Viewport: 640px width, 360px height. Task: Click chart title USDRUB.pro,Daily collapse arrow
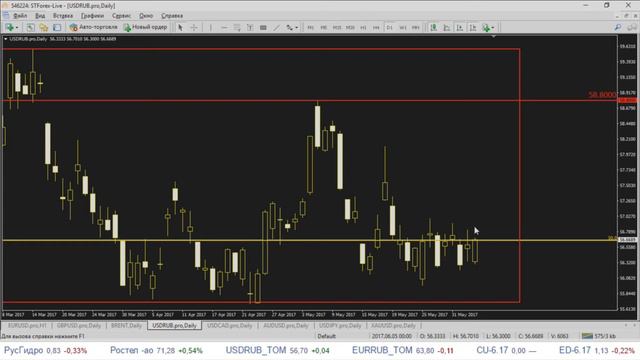(x=6, y=39)
